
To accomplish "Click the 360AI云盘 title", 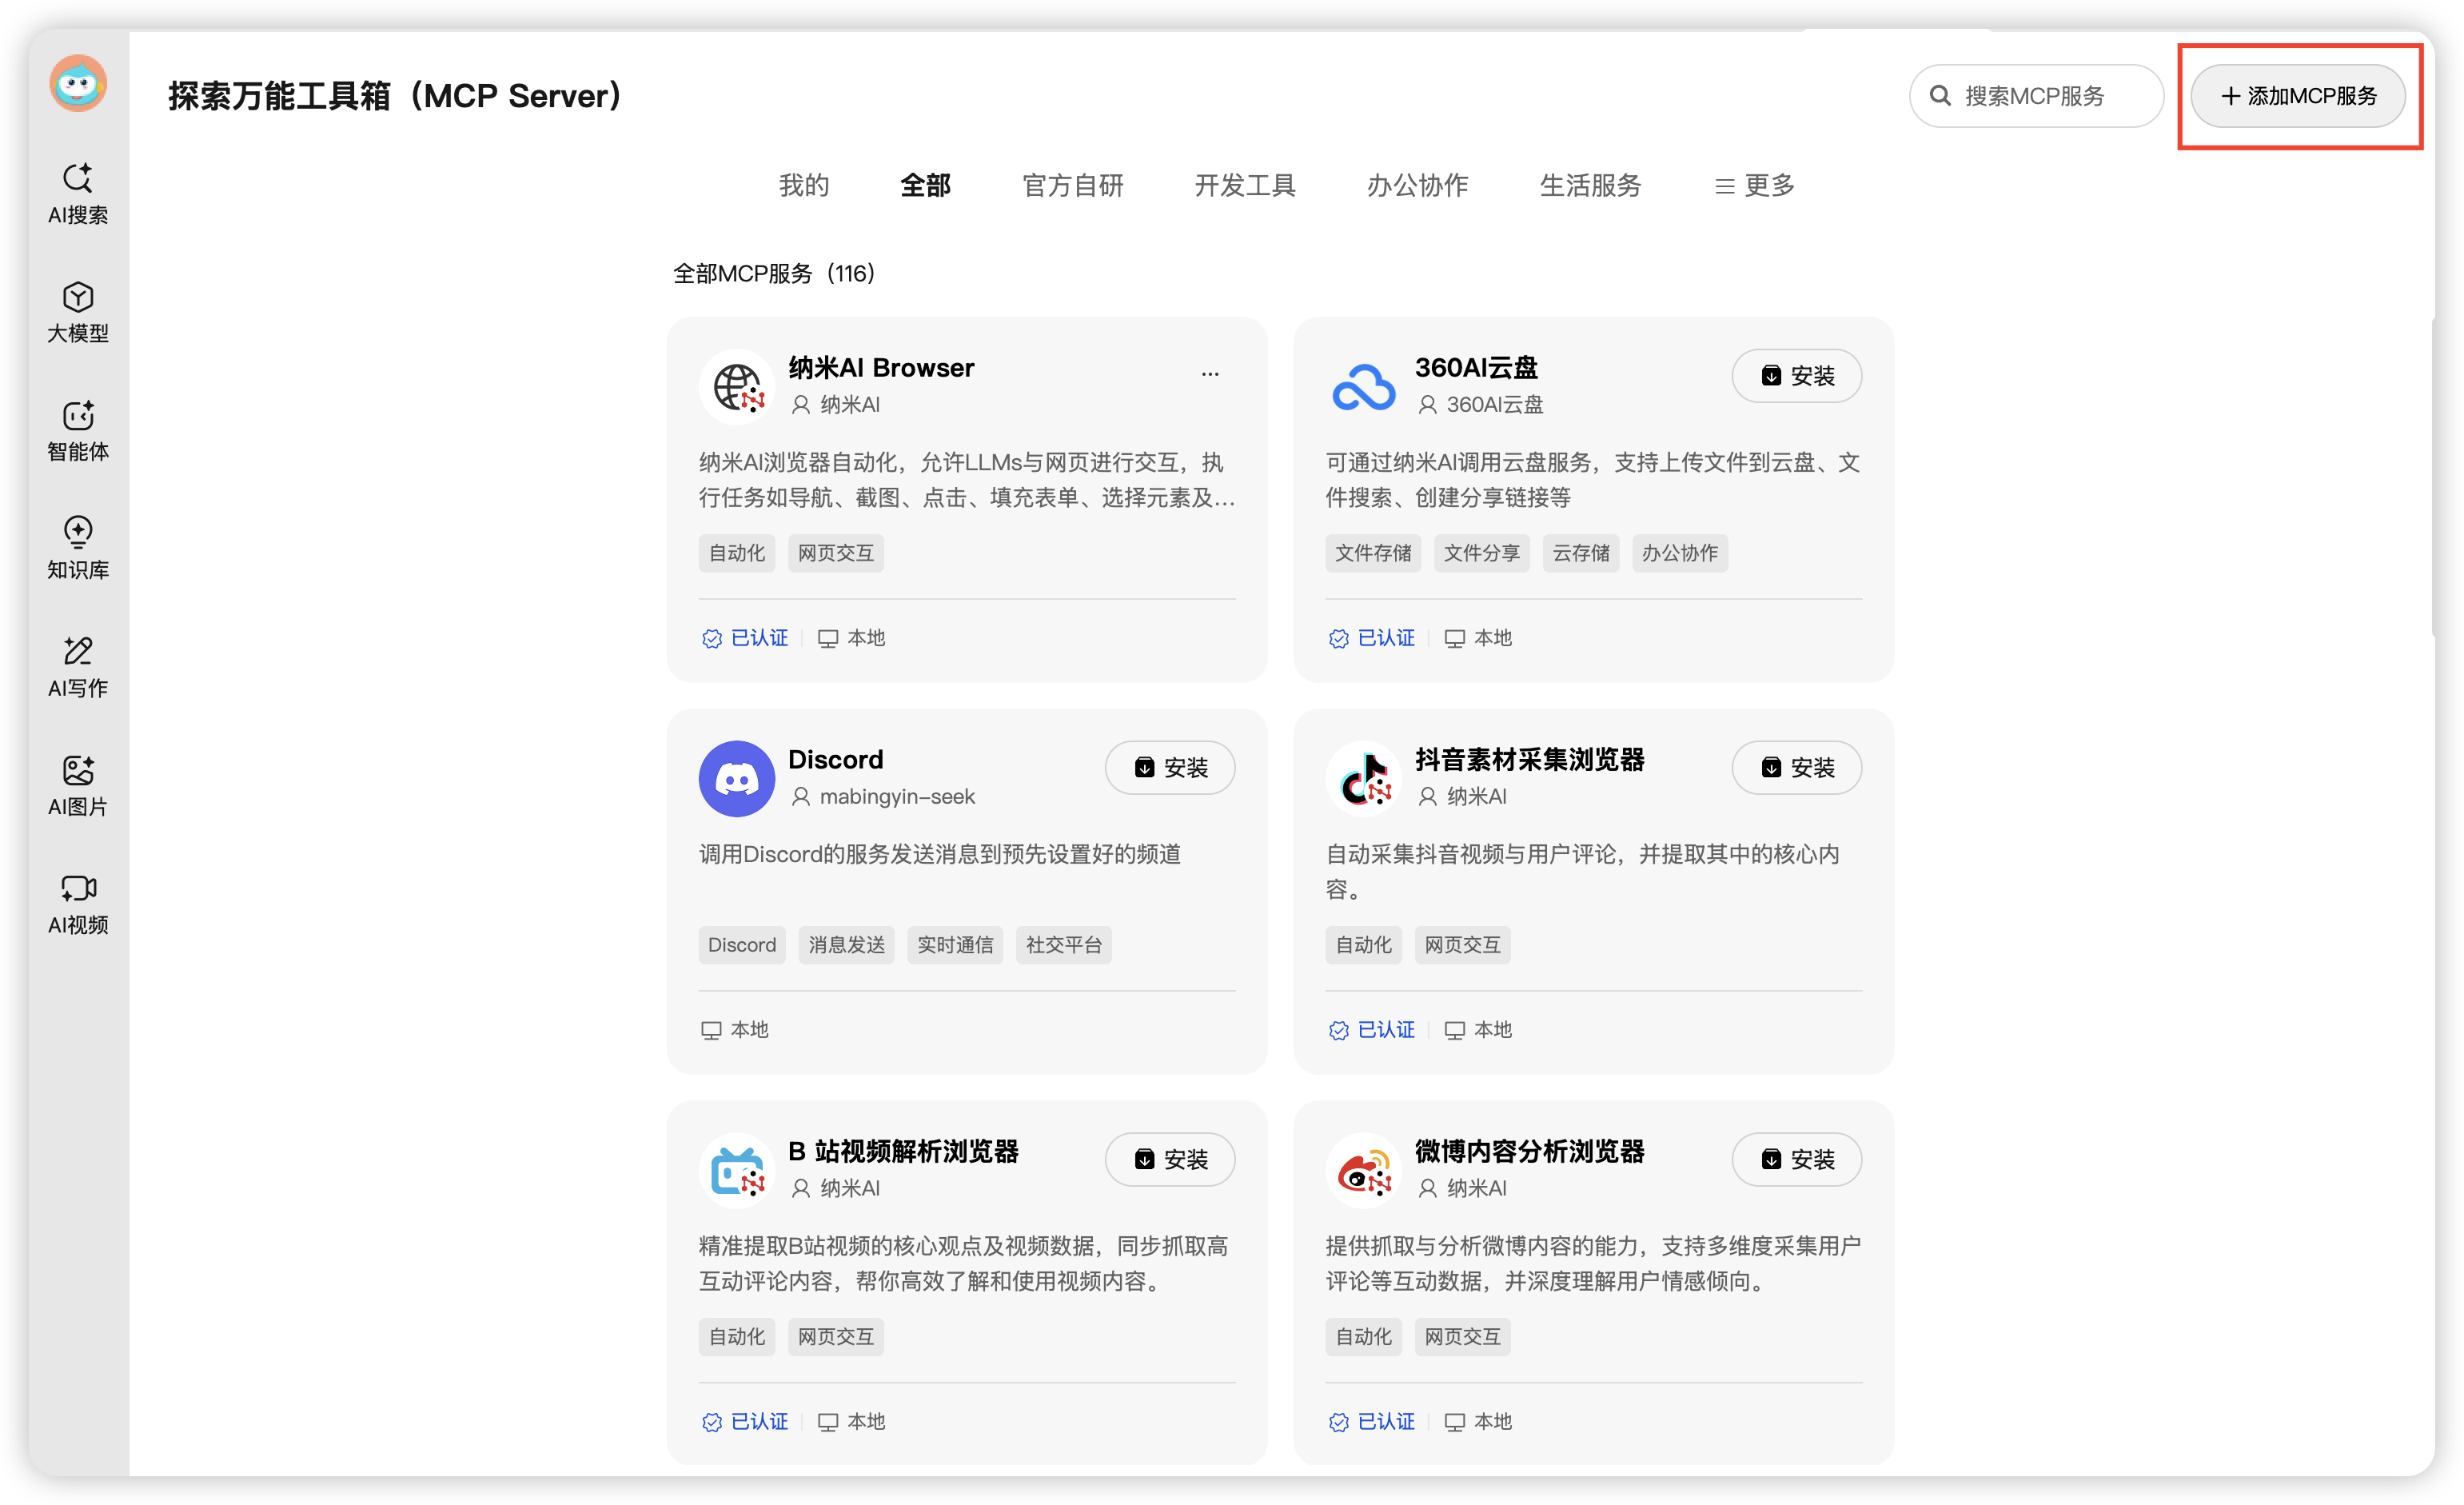I will 1476,368.
